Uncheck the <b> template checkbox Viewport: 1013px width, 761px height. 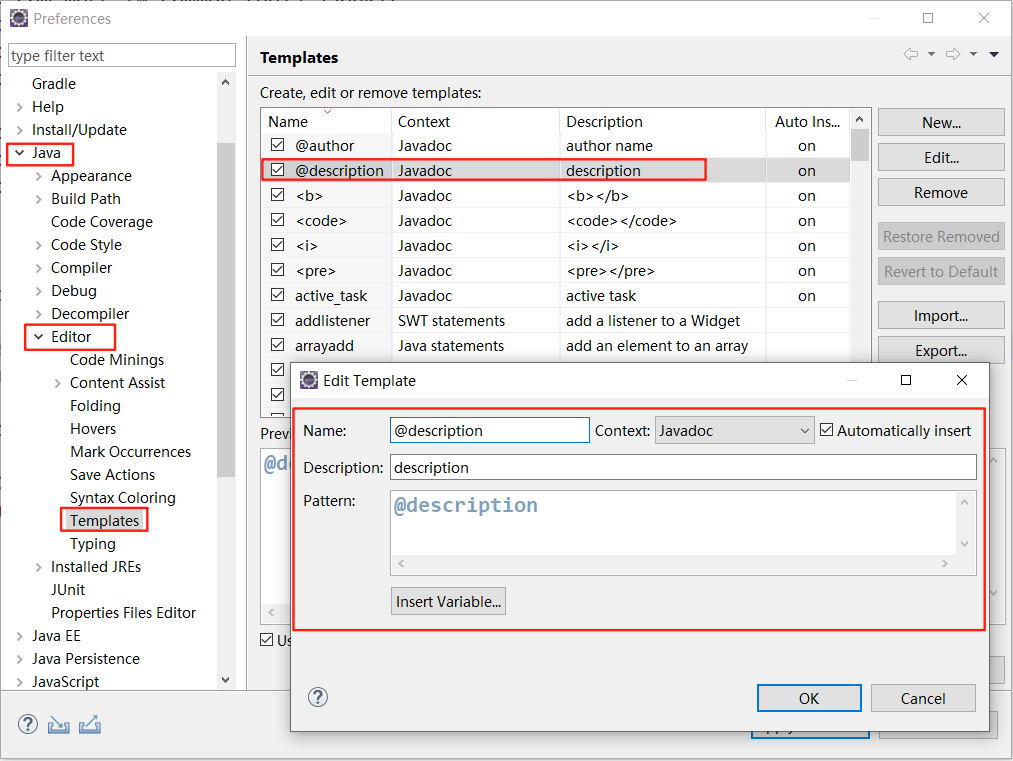(x=278, y=194)
